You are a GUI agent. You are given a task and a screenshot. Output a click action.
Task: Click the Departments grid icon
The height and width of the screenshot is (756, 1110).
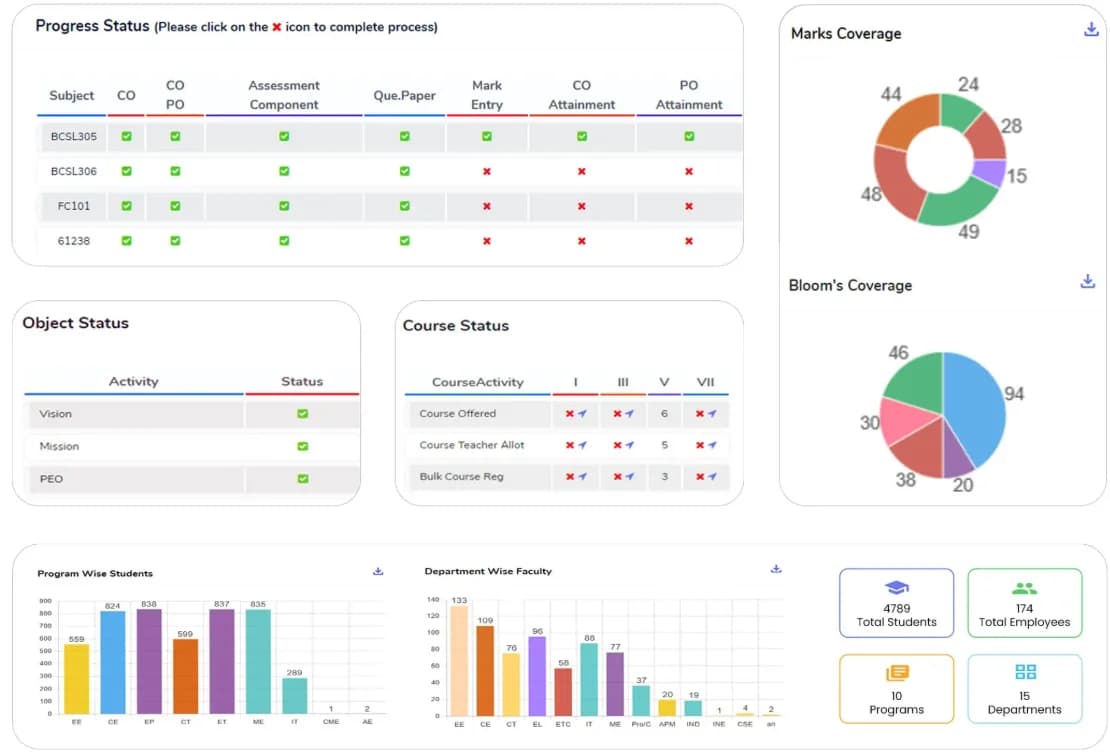(1025, 672)
